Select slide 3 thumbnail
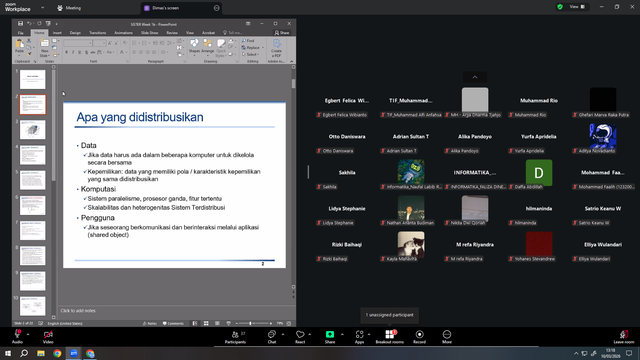The image size is (640, 360). click(33, 130)
